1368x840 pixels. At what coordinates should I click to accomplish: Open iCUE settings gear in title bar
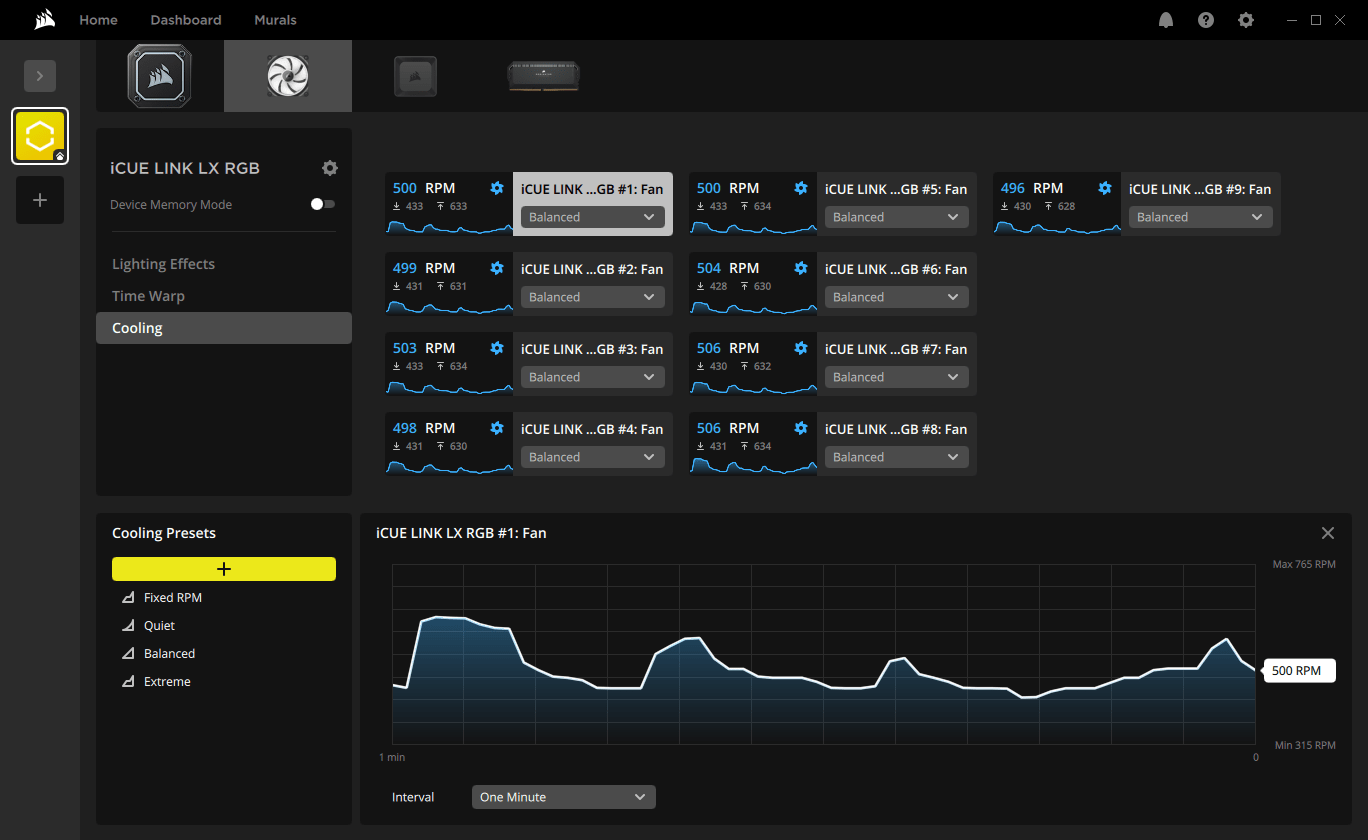click(x=1246, y=20)
